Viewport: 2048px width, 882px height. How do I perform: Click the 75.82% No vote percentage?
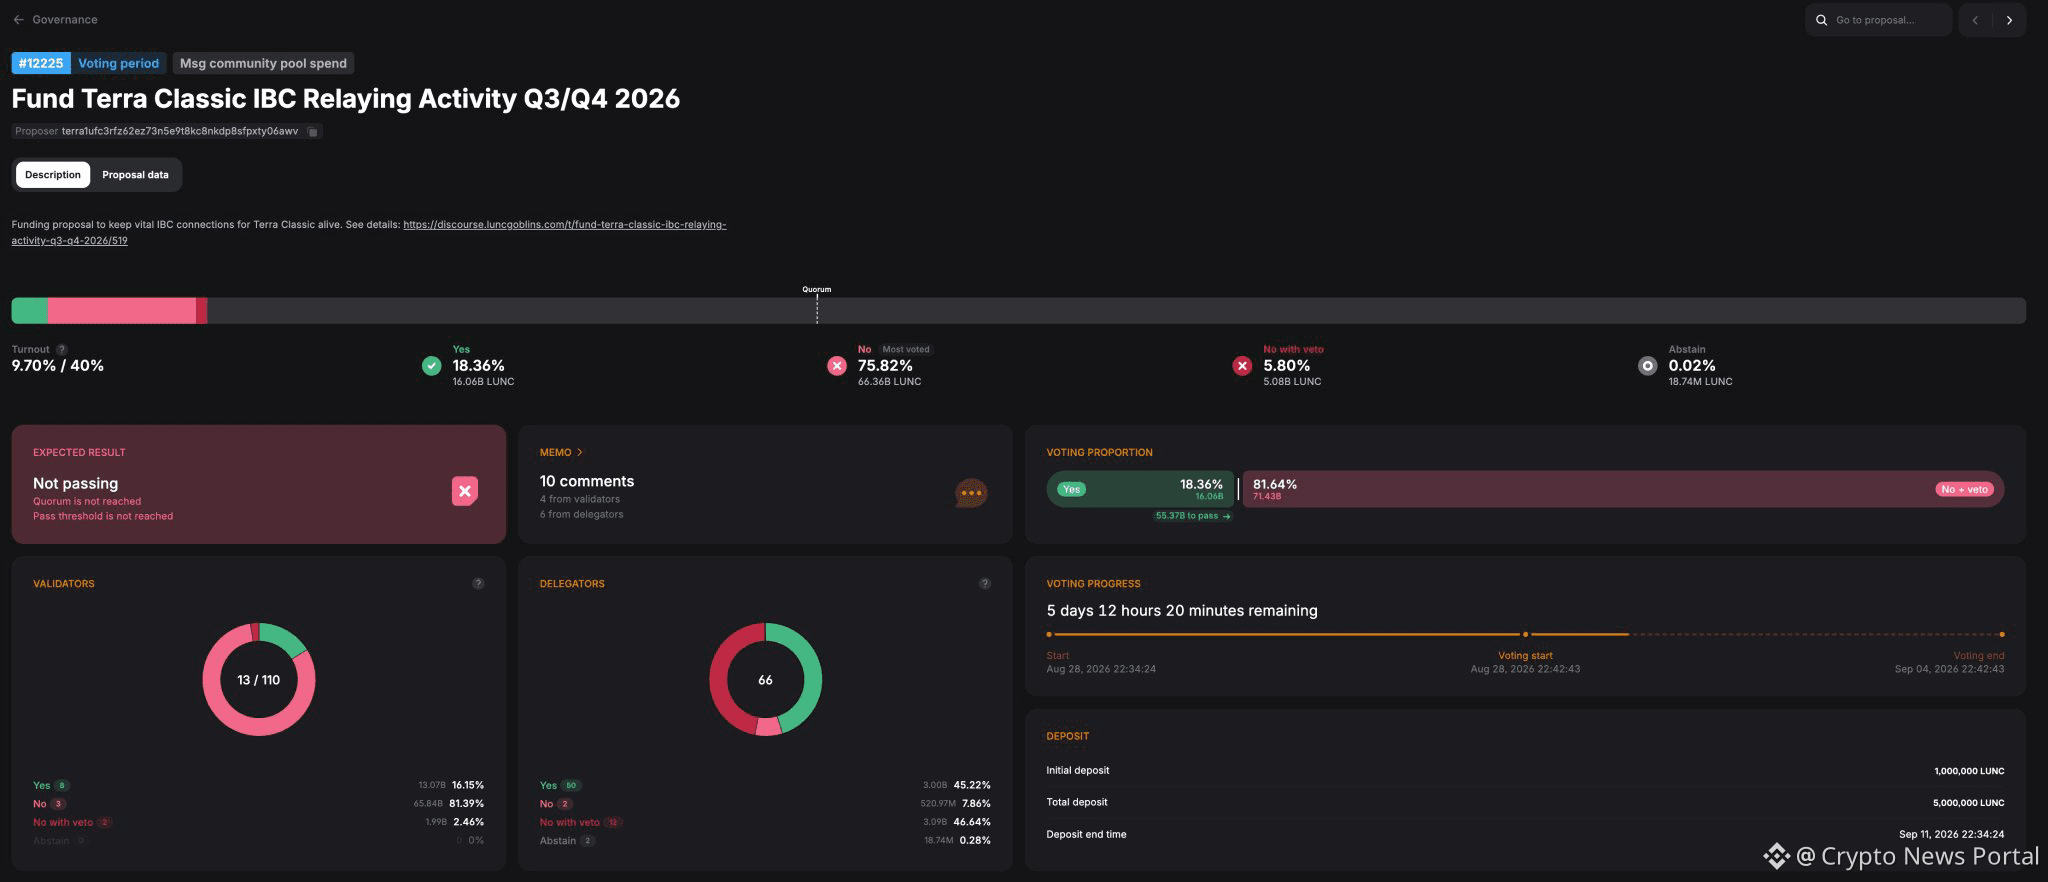point(885,366)
